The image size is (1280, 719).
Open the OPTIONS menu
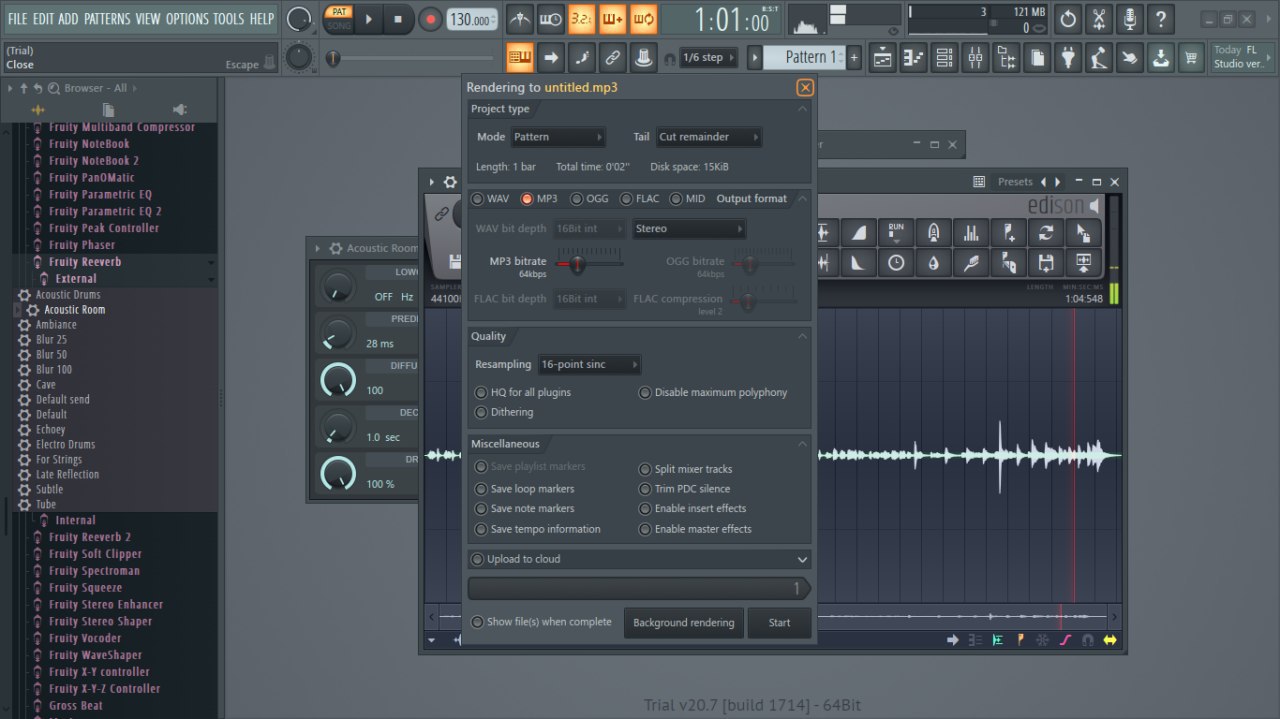[187, 19]
